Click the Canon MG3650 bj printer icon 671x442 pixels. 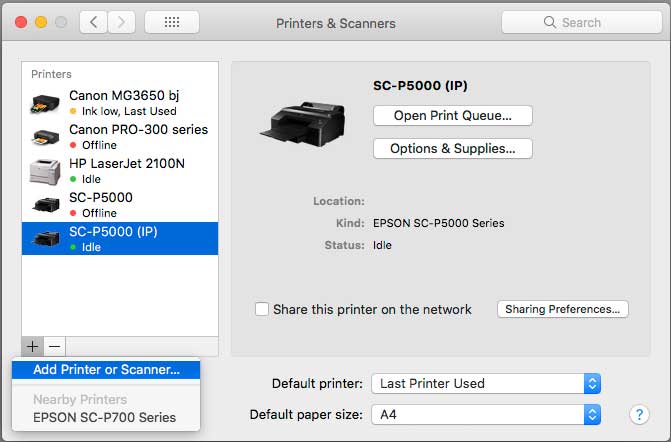pos(45,104)
